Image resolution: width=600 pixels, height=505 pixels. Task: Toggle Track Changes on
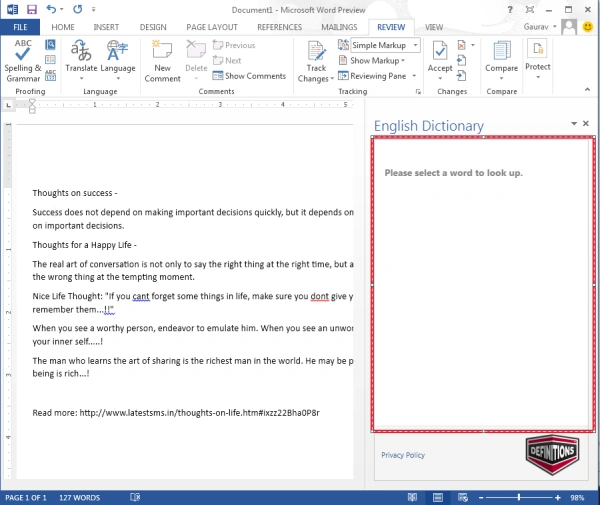coord(316,61)
